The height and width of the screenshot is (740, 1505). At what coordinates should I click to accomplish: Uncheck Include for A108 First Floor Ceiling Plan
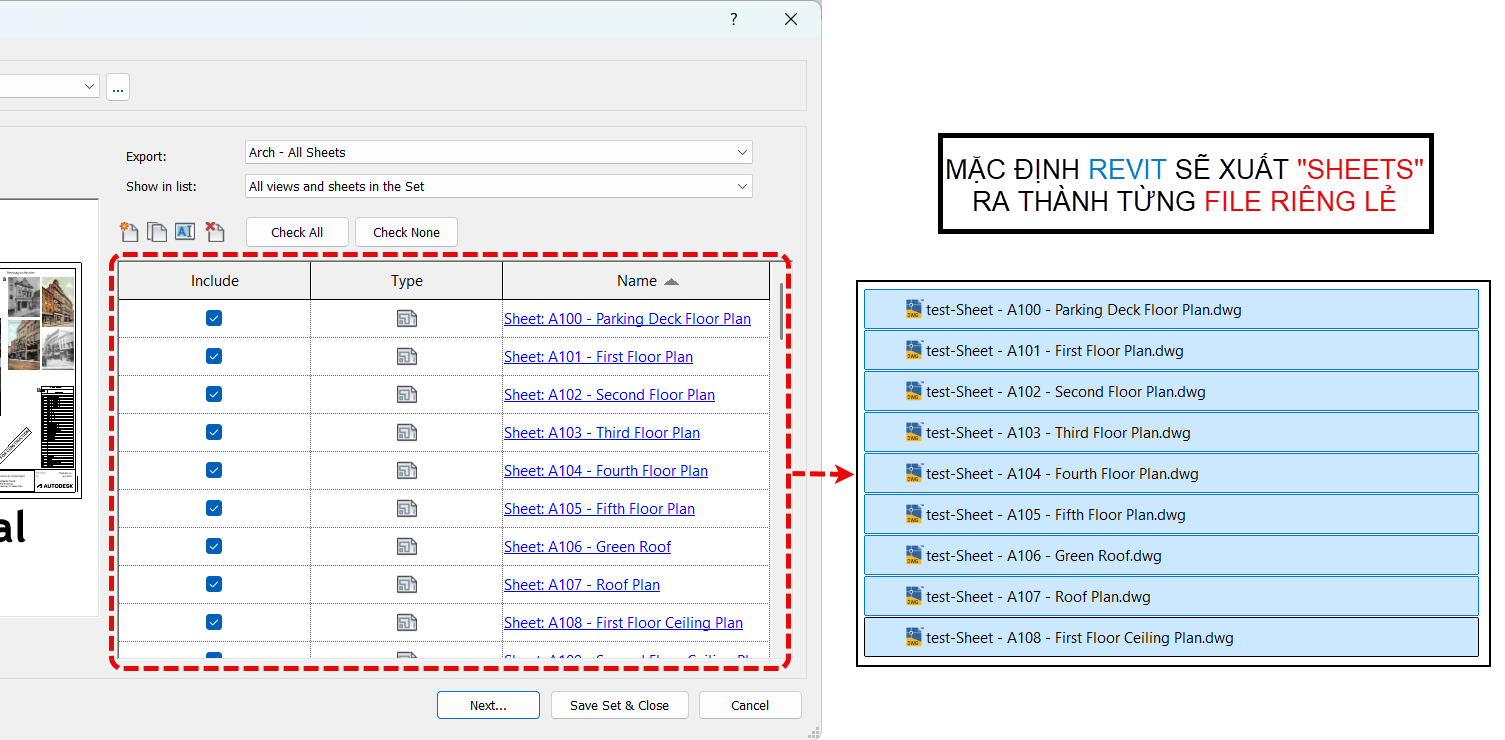[x=214, y=622]
